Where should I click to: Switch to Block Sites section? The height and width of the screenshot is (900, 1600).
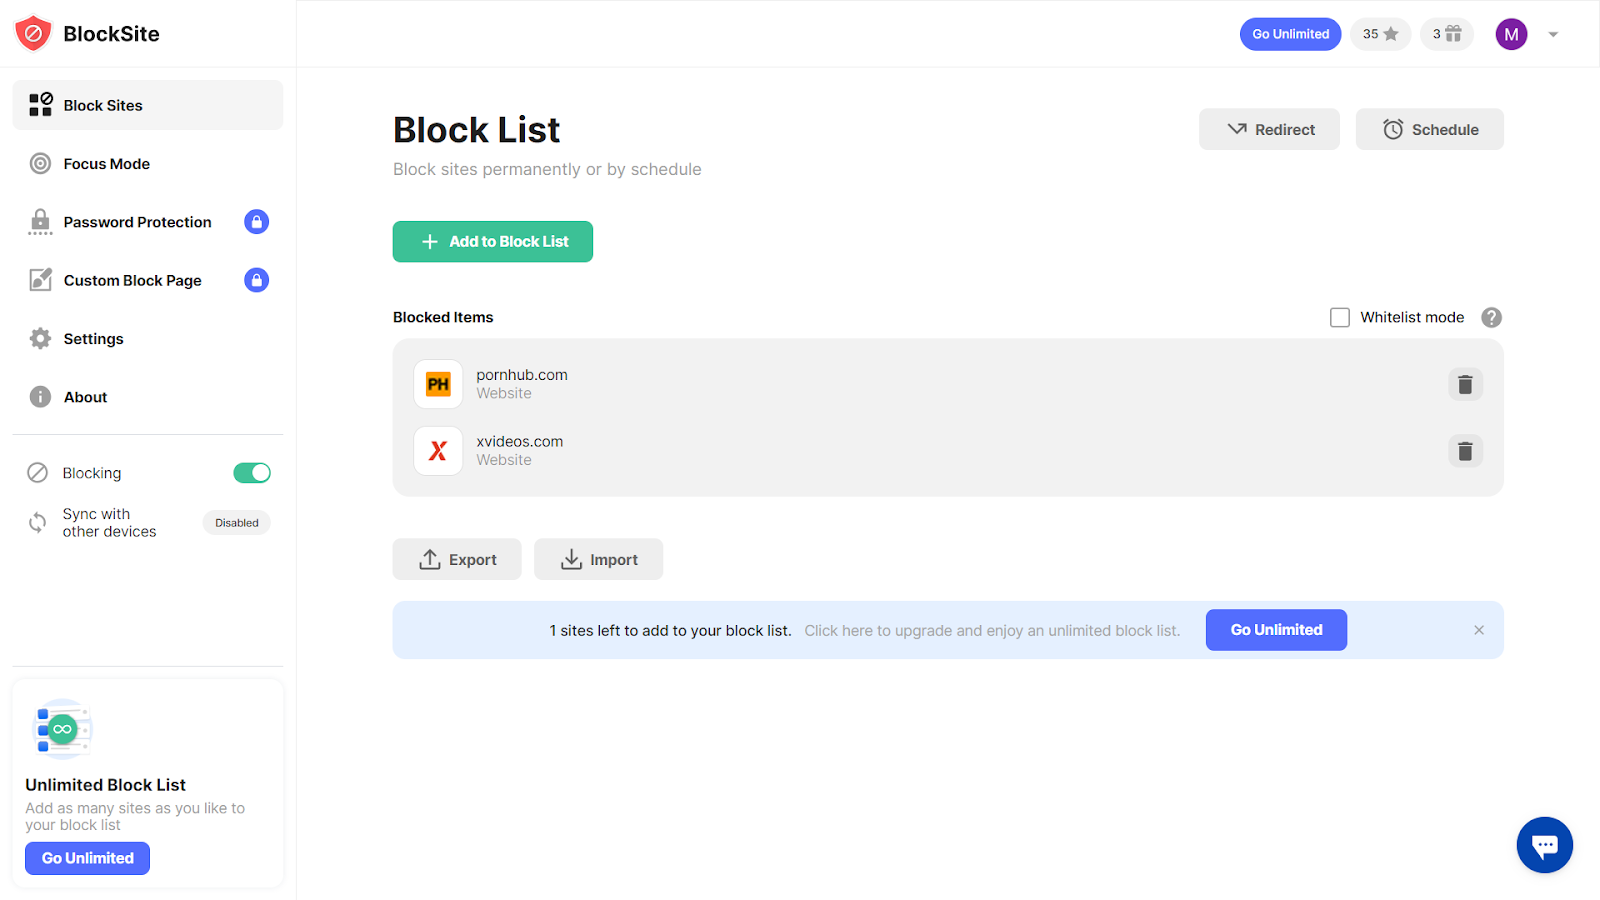tap(102, 105)
